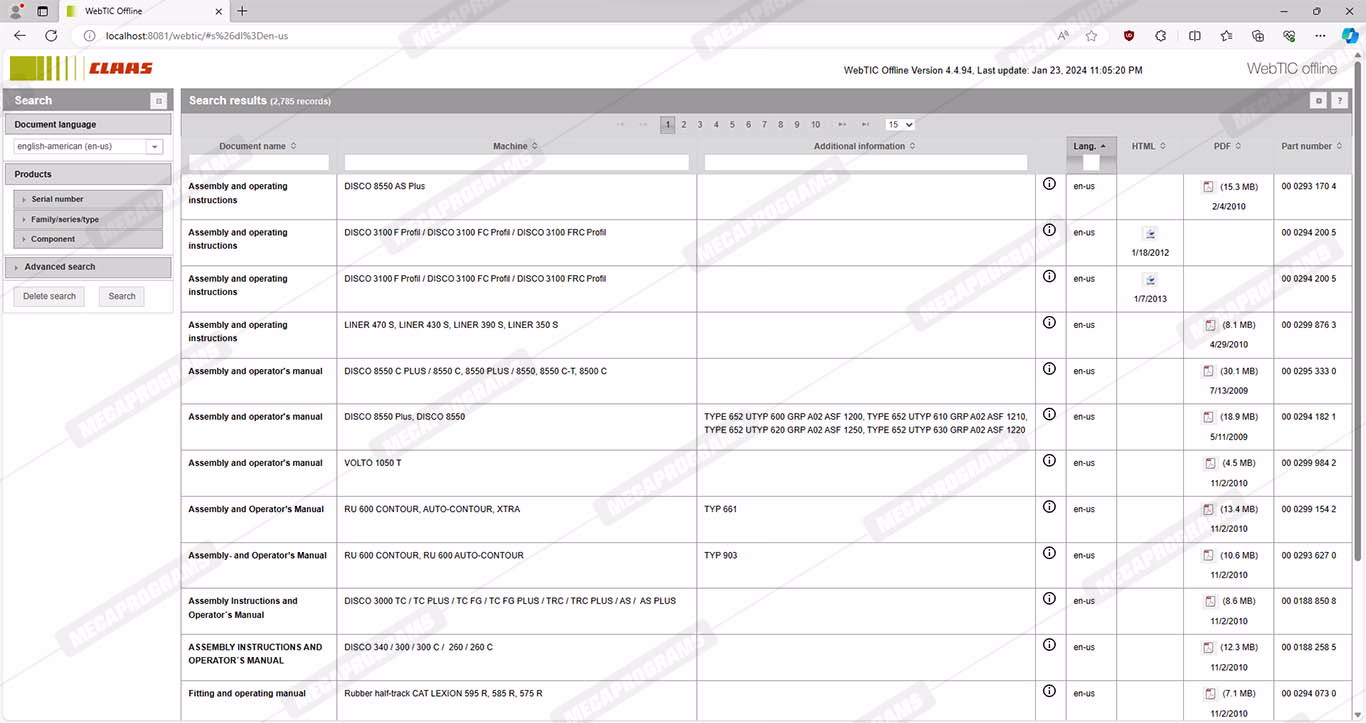Open the results-per-page dropdown showing 15
This screenshot has width=1366, height=723.
[900, 125]
